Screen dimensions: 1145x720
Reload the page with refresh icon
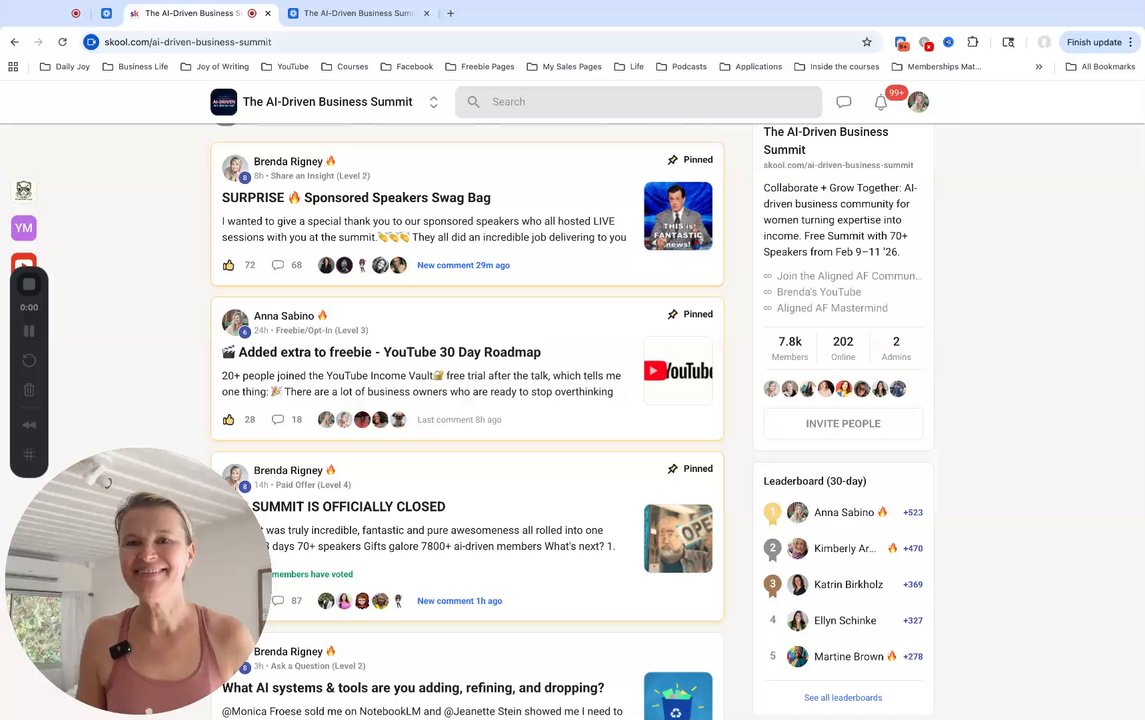[63, 42]
